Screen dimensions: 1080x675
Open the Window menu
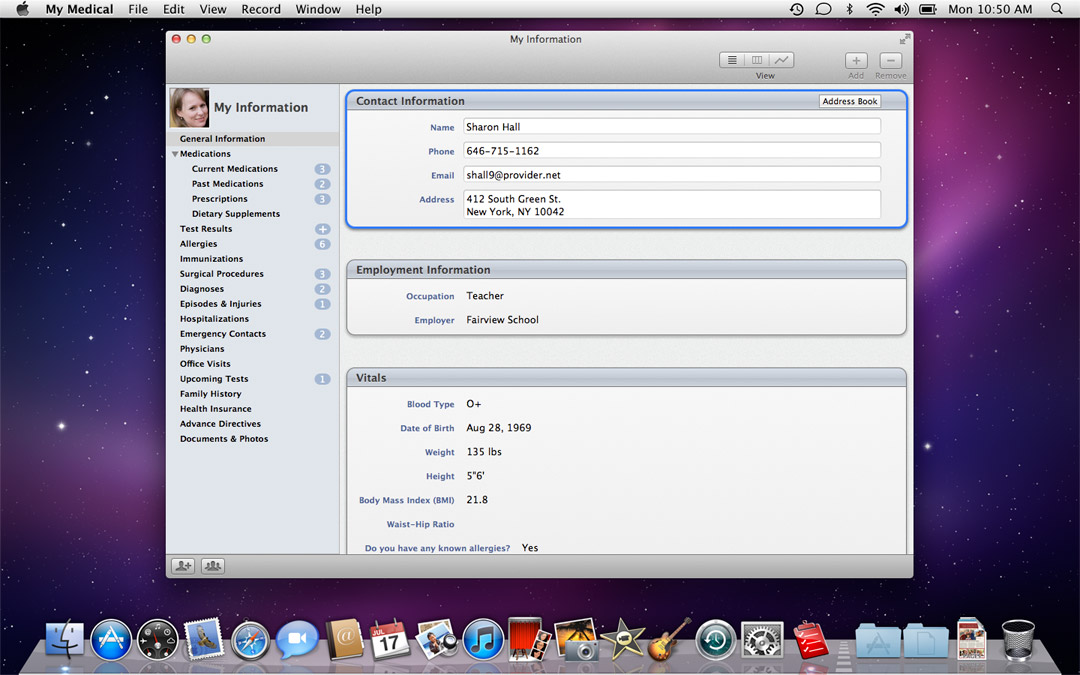[317, 9]
